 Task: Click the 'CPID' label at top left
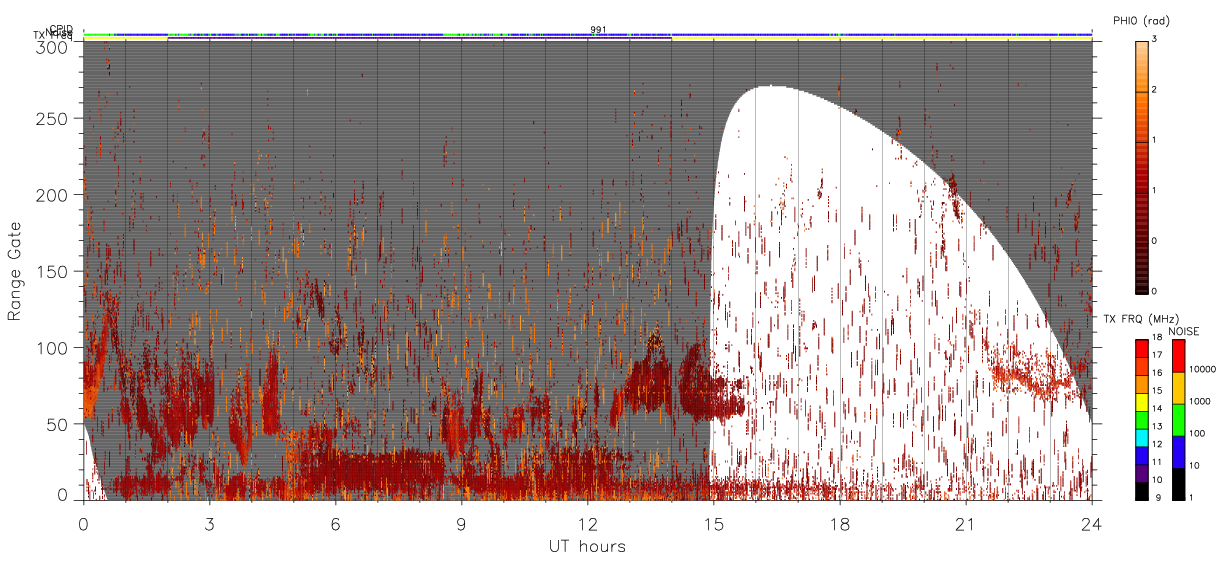(x=61, y=29)
